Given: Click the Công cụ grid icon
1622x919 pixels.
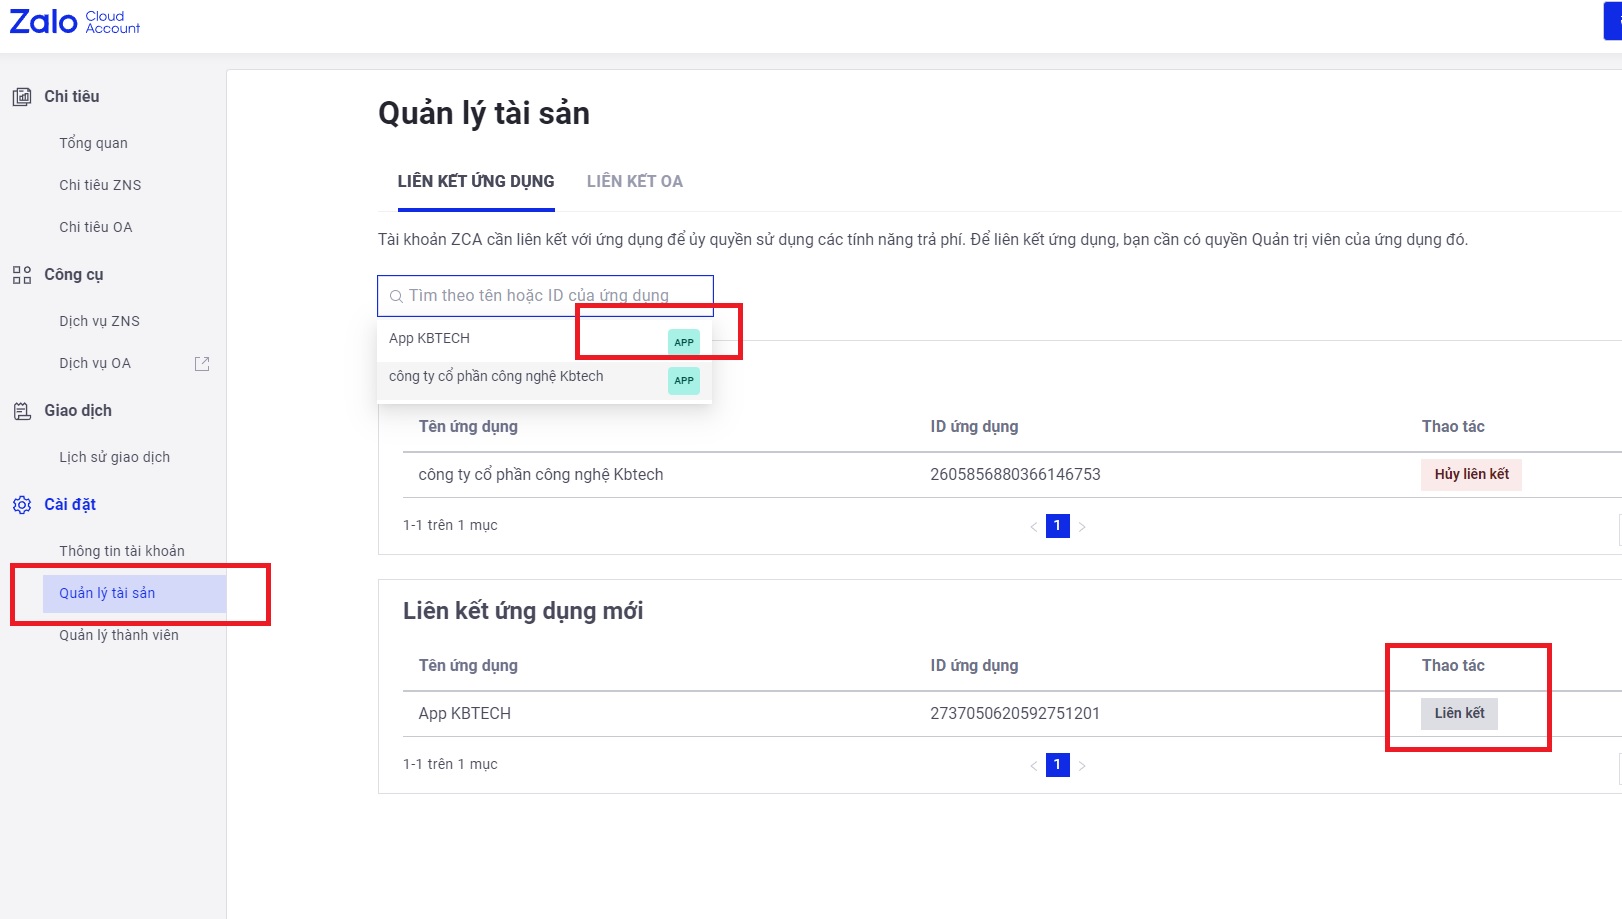Looking at the screenshot, I should 22,275.
